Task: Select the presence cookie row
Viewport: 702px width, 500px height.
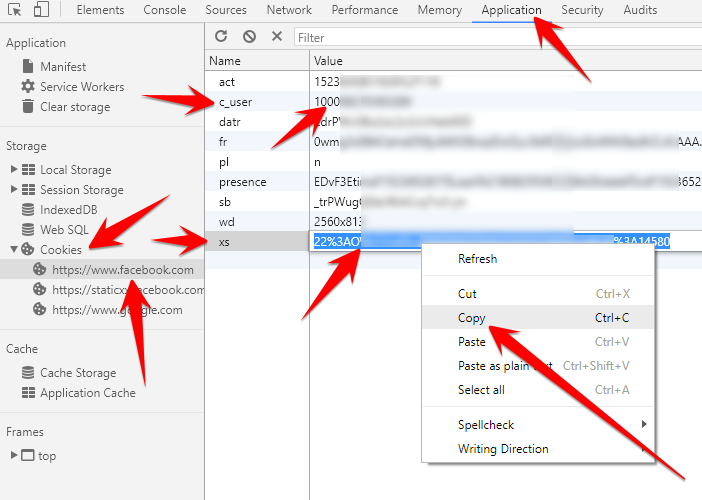Action: (x=454, y=182)
